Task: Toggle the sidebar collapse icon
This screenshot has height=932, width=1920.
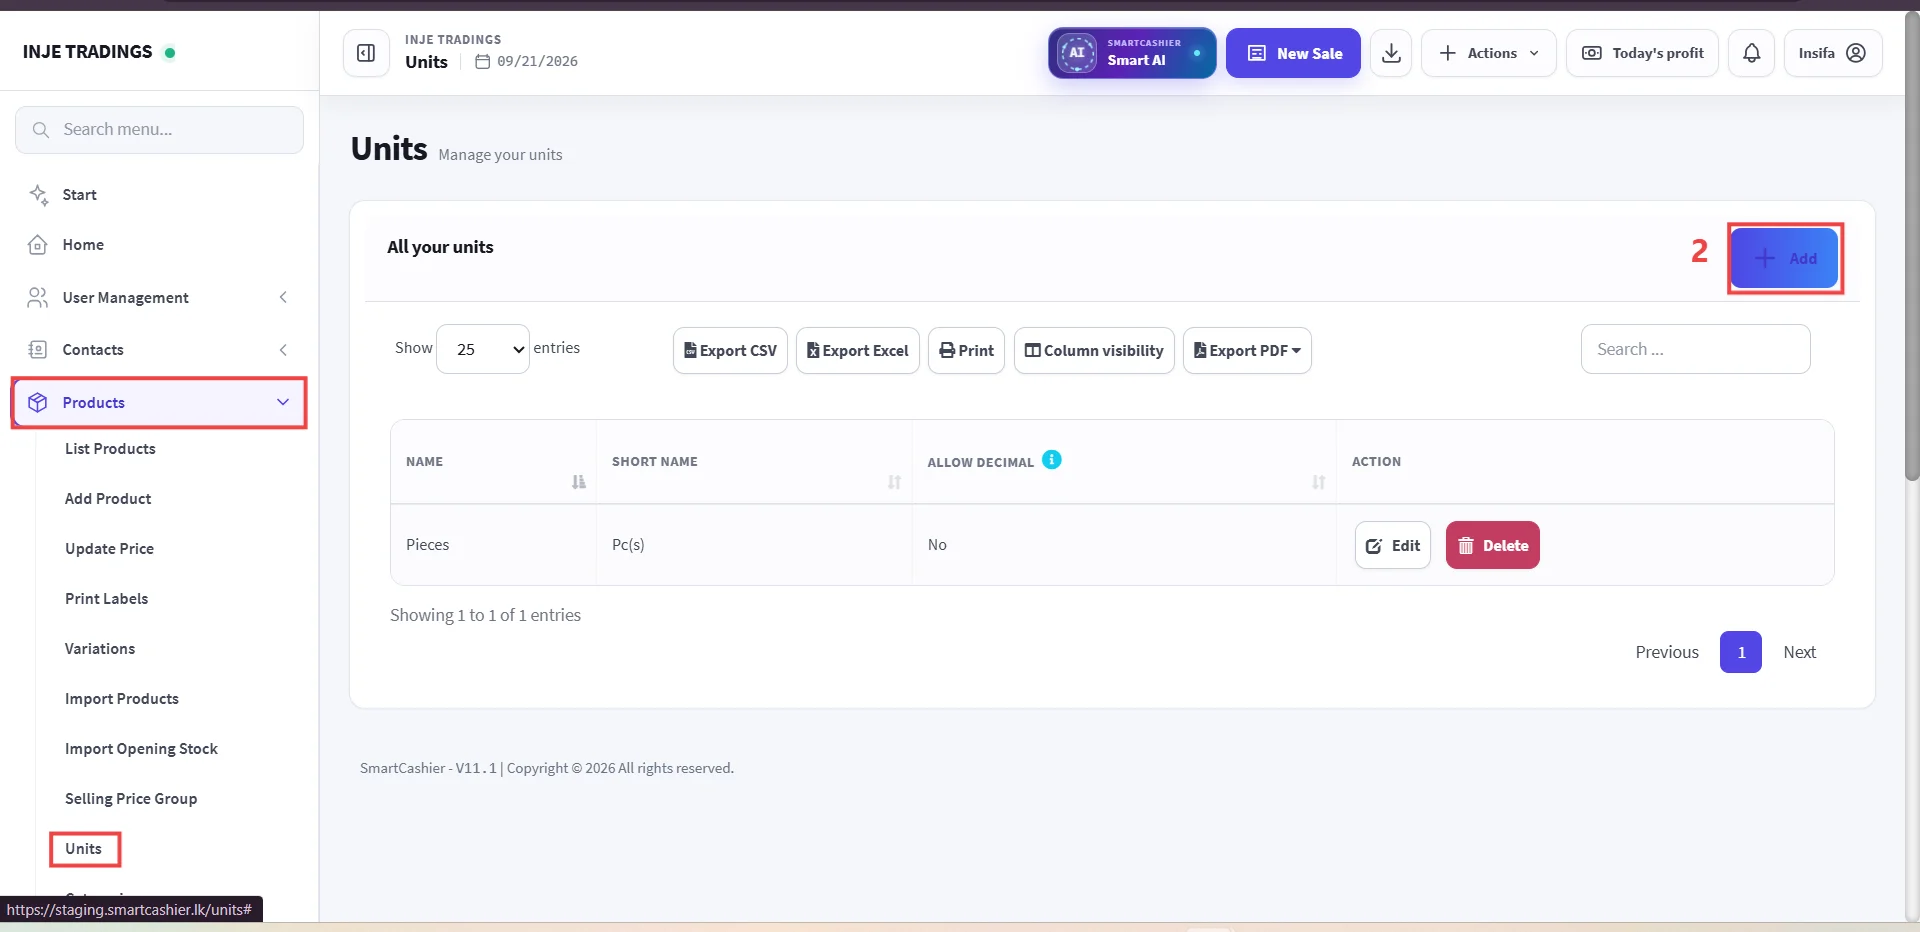Action: click(366, 53)
